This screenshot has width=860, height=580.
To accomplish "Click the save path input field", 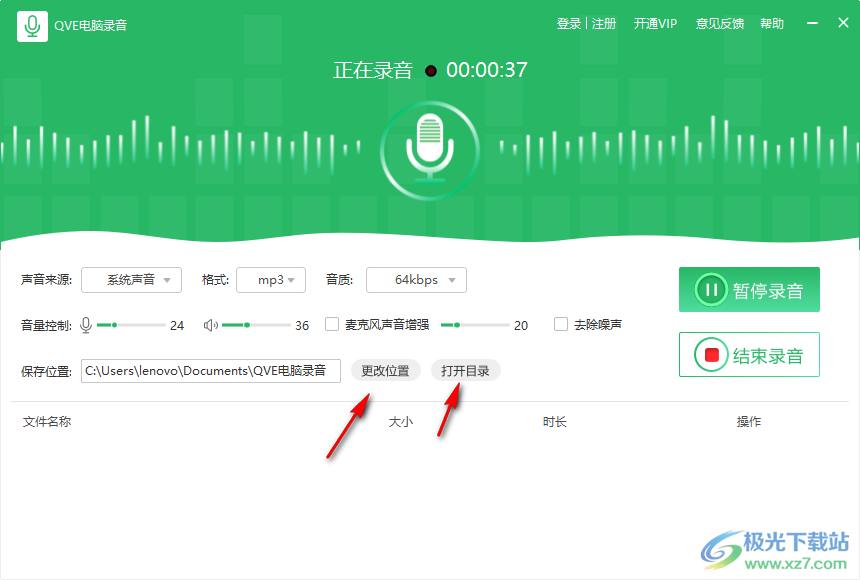I will pos(211,370).
